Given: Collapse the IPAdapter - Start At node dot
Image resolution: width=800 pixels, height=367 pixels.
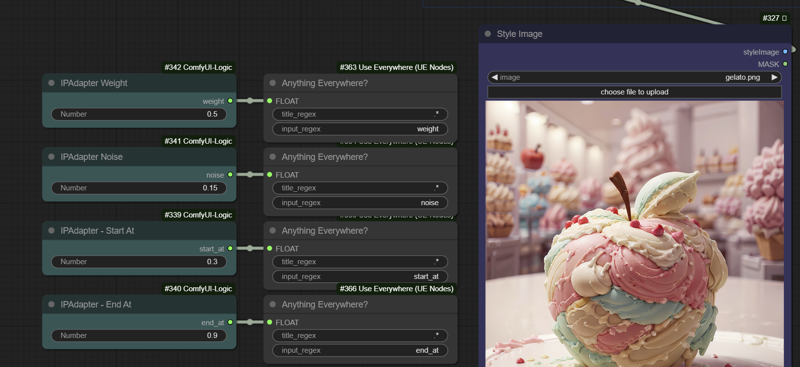Looking at the screenshot, I should pos(51,231).
